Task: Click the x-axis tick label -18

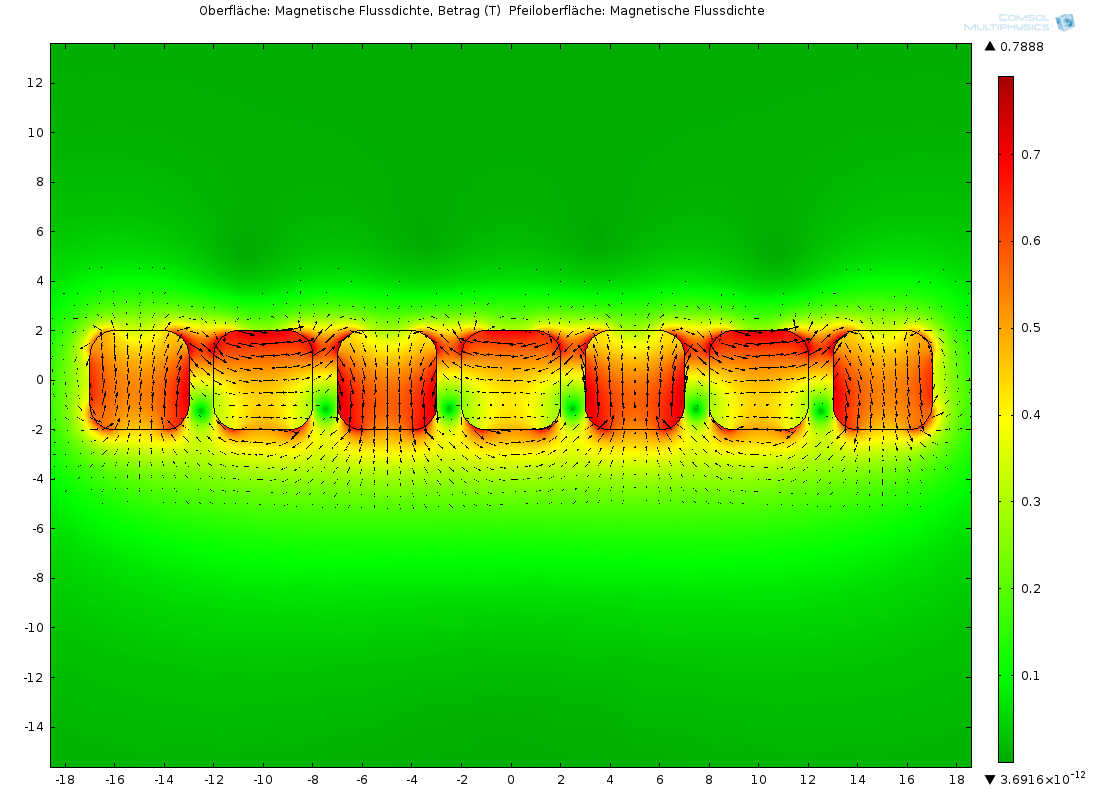Action: pyautogui.click(x=65, y=779)
